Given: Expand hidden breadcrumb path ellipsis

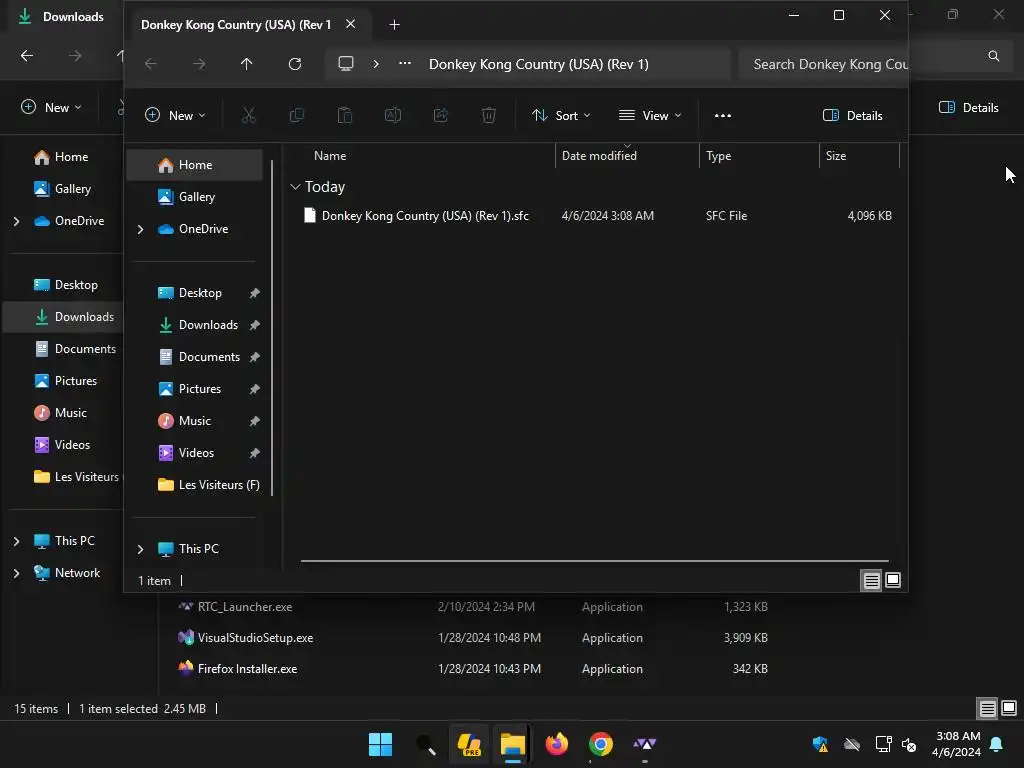Looking at the screenshot, I should (405, 64).
